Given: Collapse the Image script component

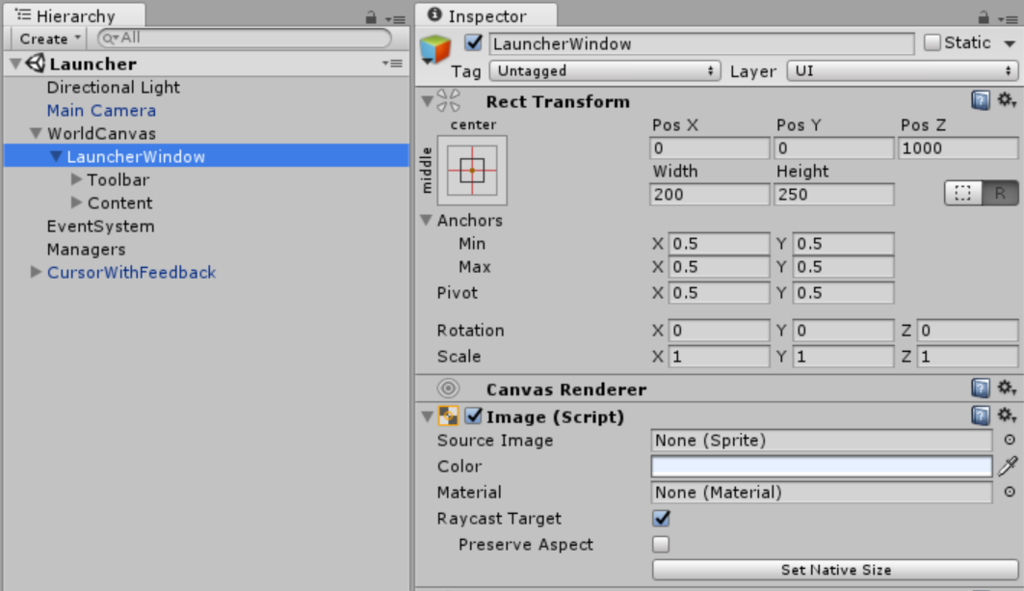Looking at the screenshot, I should 427,416.
